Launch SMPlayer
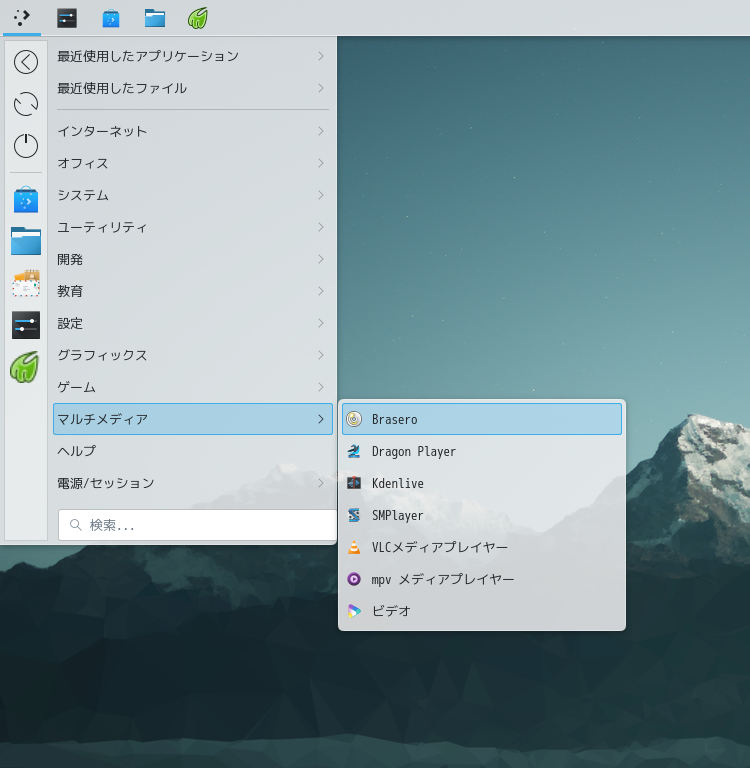 [x=482, y=515]
